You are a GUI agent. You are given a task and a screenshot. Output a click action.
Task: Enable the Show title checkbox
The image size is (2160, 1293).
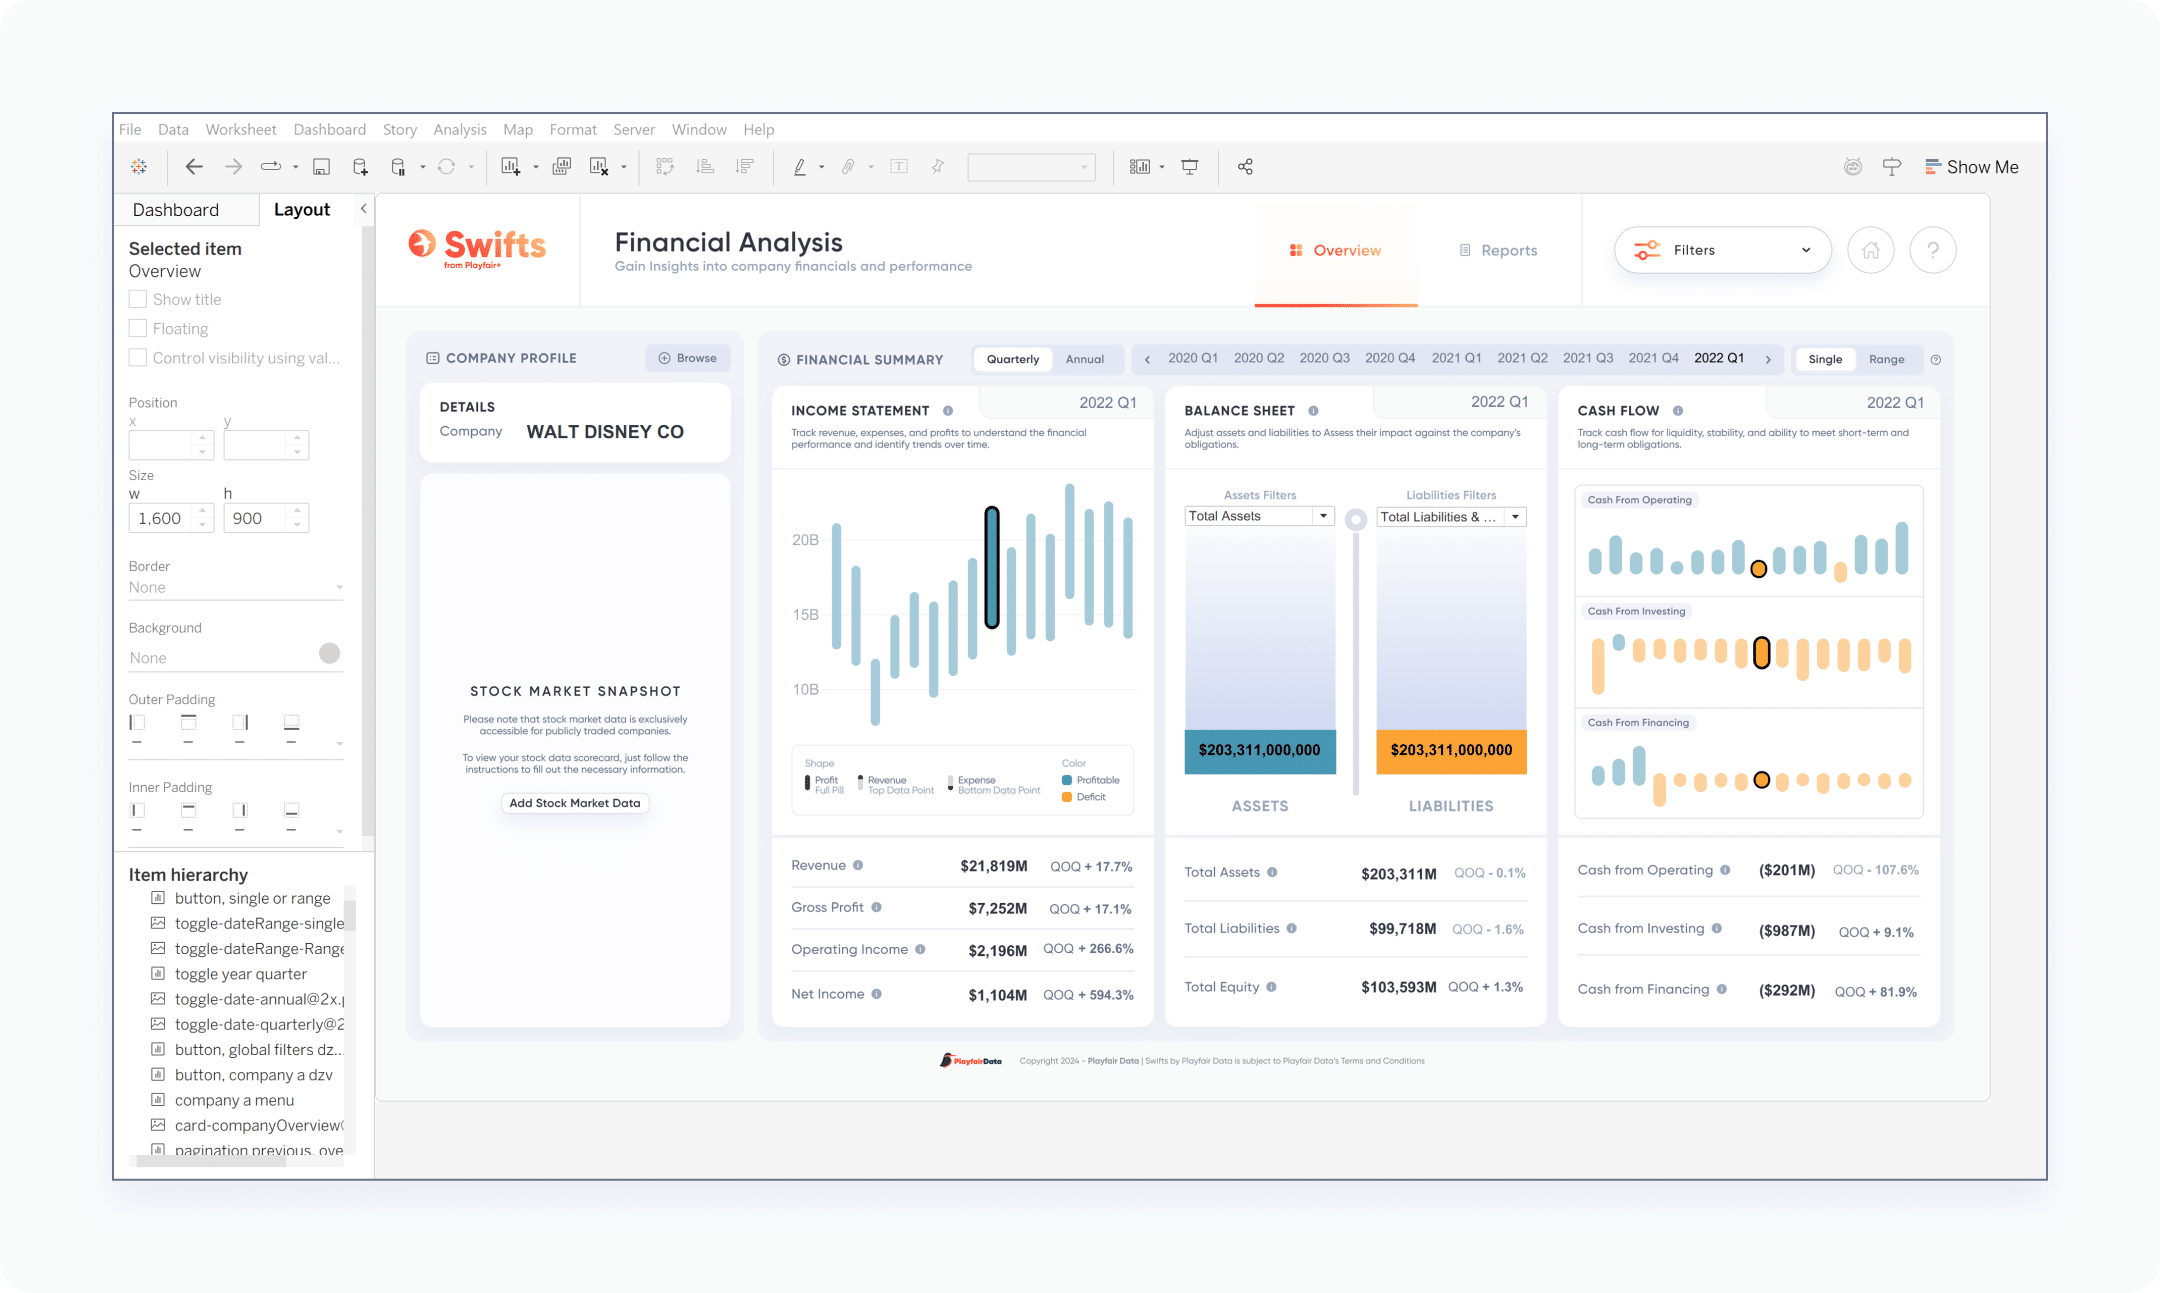(138, 299)
